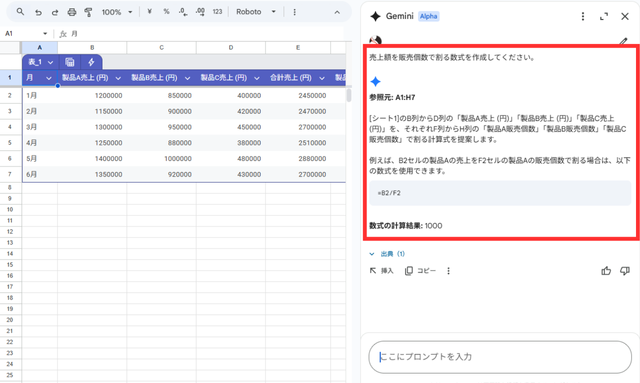Click the table view icon beside 表_1
Screen dimensions: 640x383
pos(70,62)
